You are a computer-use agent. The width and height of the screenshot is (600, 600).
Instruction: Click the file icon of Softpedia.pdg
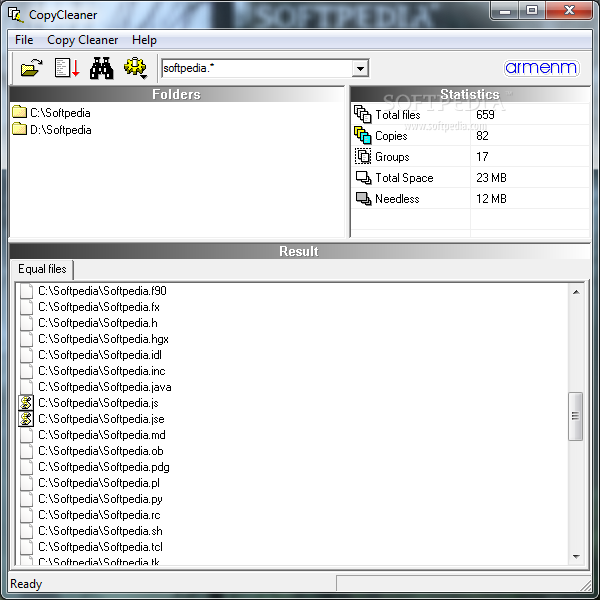click(x=26, y=467)
